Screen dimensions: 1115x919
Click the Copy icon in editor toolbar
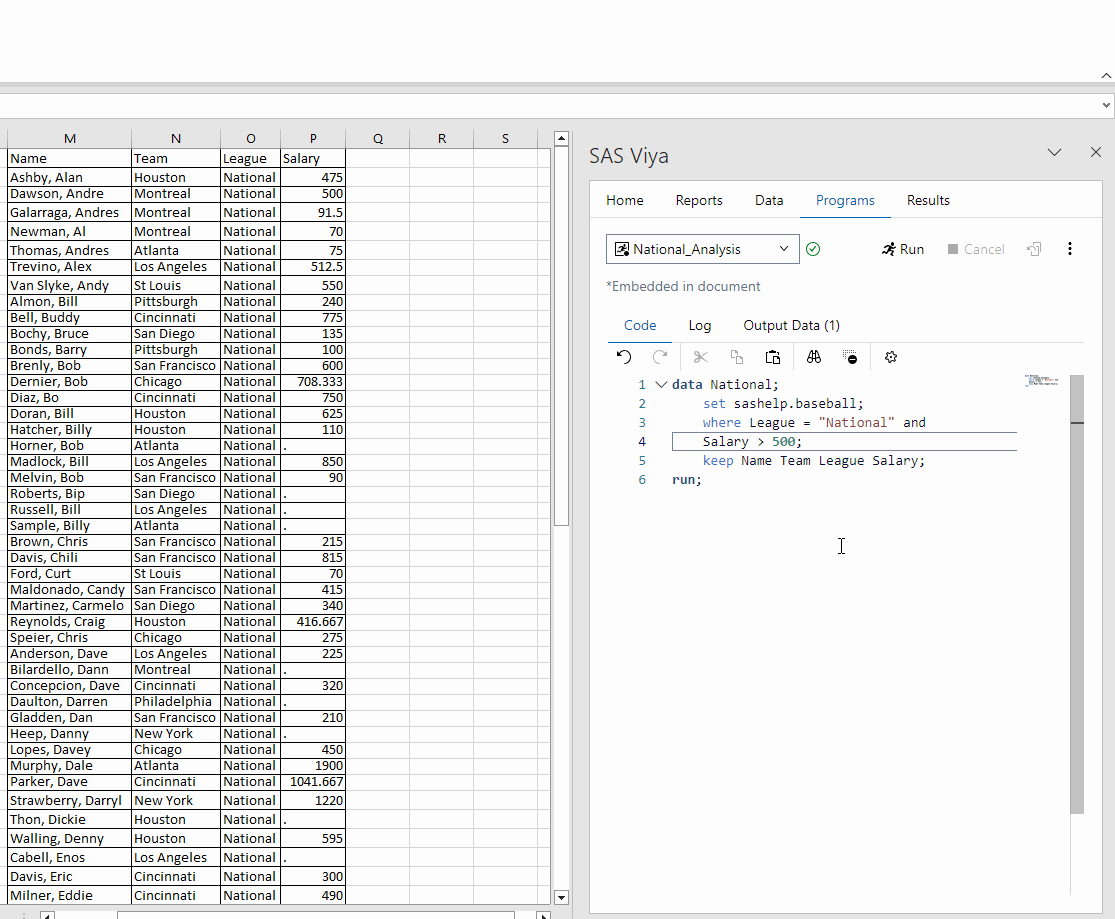(x=737, y=357)
